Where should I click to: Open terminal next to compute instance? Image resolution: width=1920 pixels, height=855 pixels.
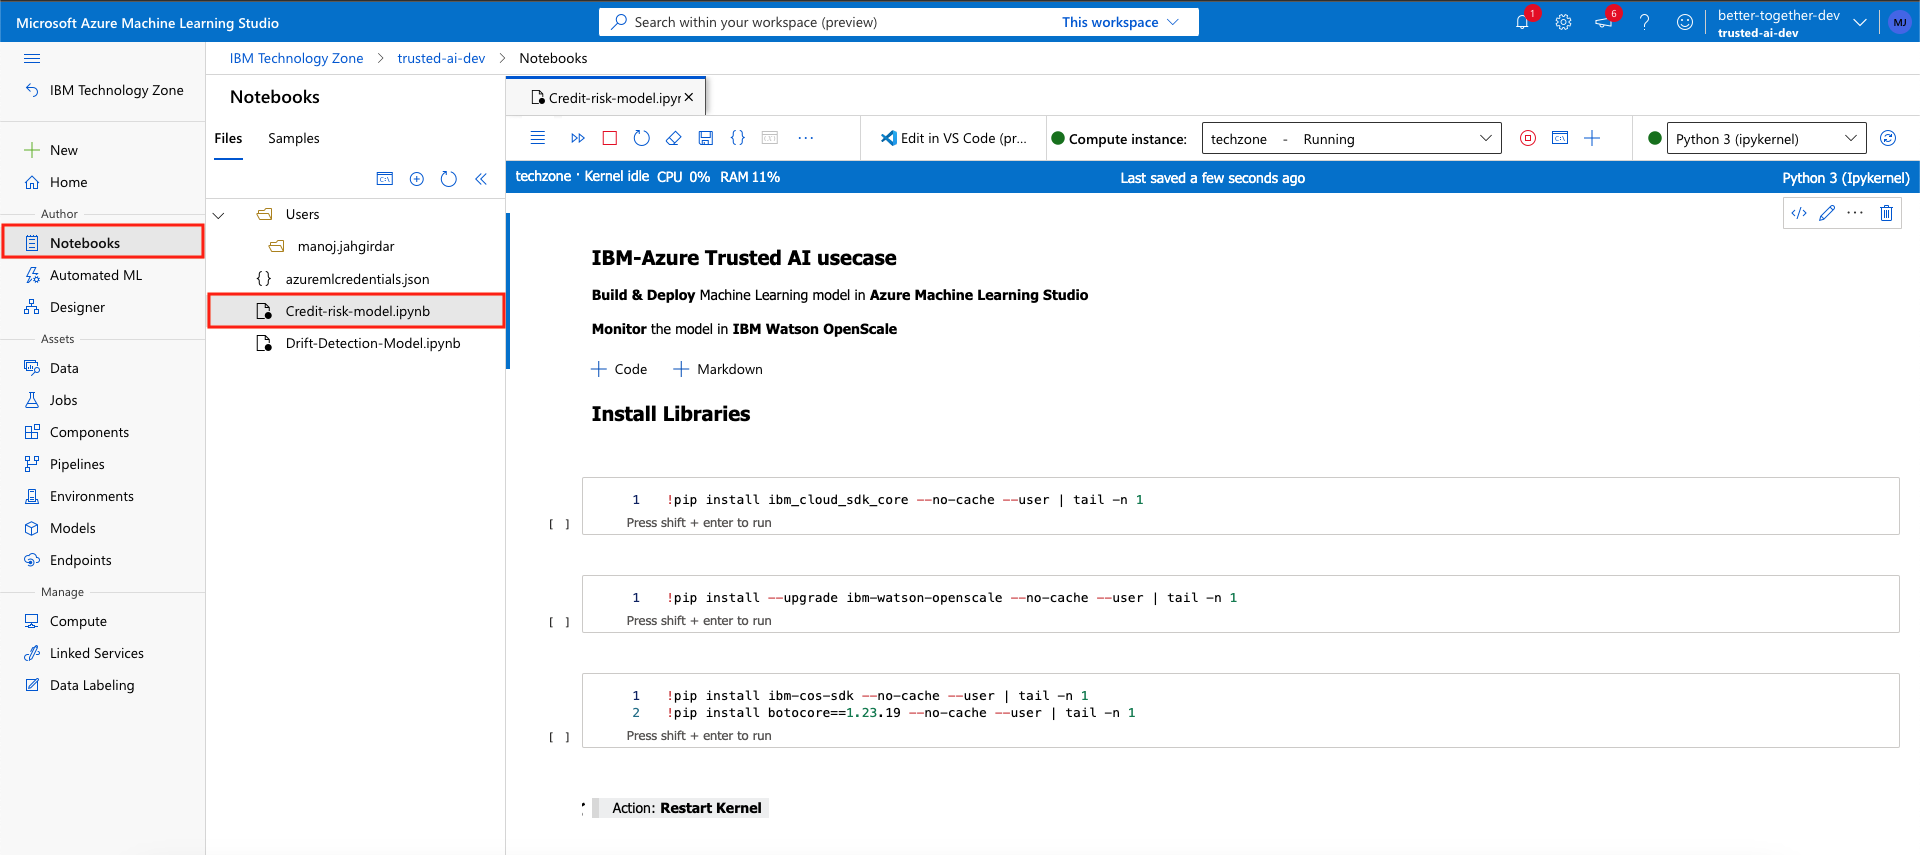tap(1560, 138)
